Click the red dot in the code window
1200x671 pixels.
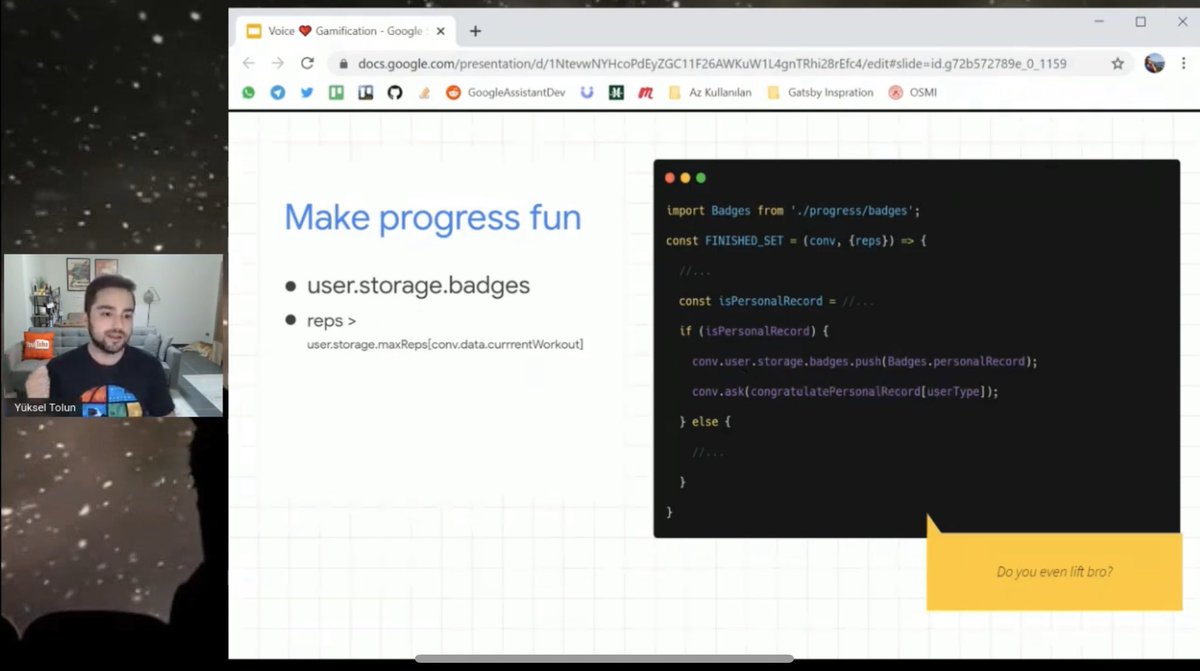pyautogui.click(x=670, y=178)
